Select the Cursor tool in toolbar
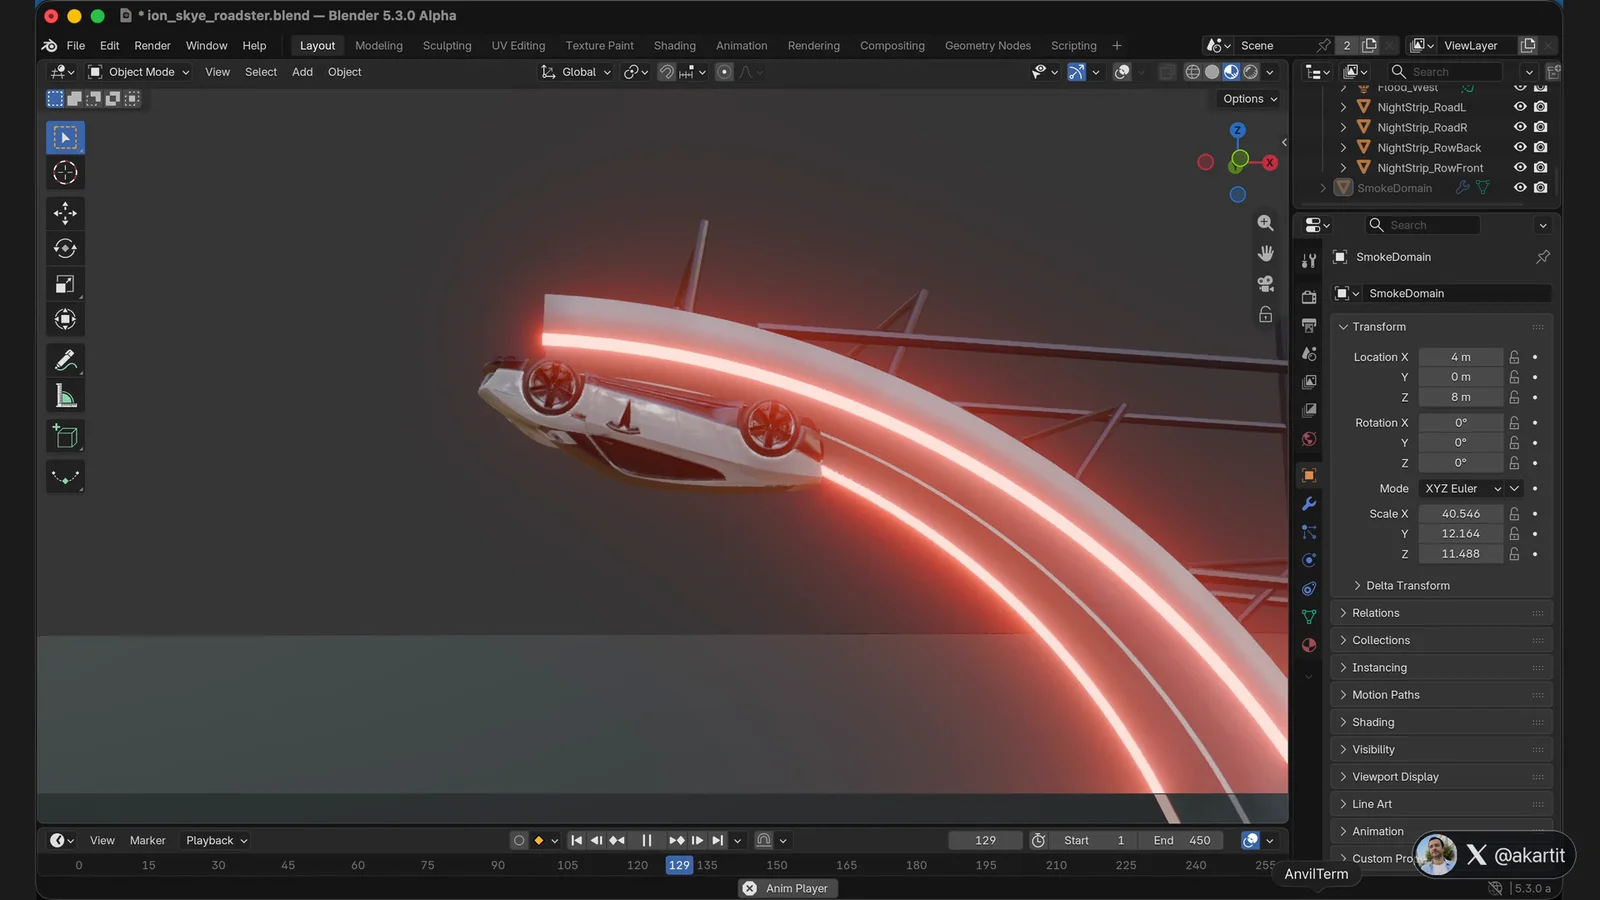The width and height of the screenshot is (1600, 900). click(x=65, y=173)
